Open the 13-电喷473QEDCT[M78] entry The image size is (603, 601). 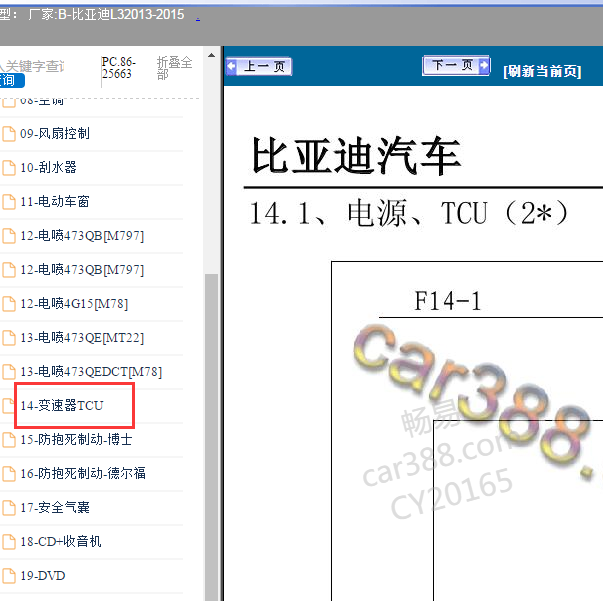point(91,371)
